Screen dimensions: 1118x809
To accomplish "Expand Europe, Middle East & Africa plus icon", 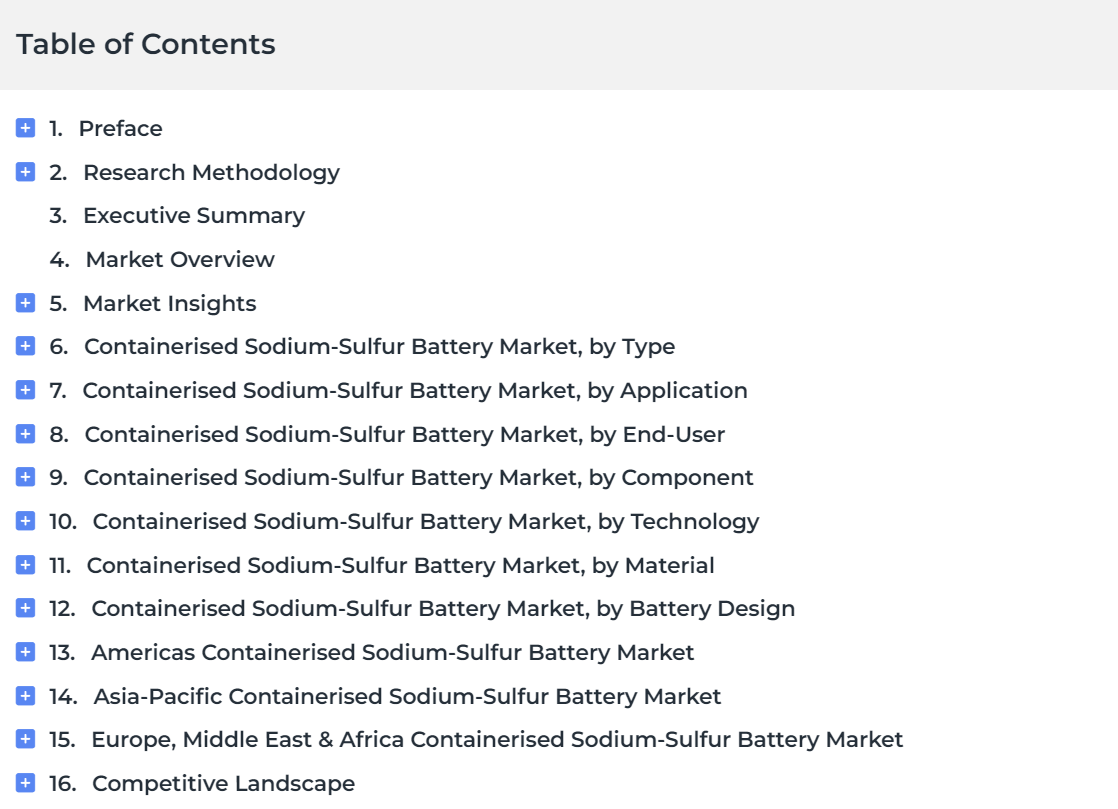I will point(25,739).
